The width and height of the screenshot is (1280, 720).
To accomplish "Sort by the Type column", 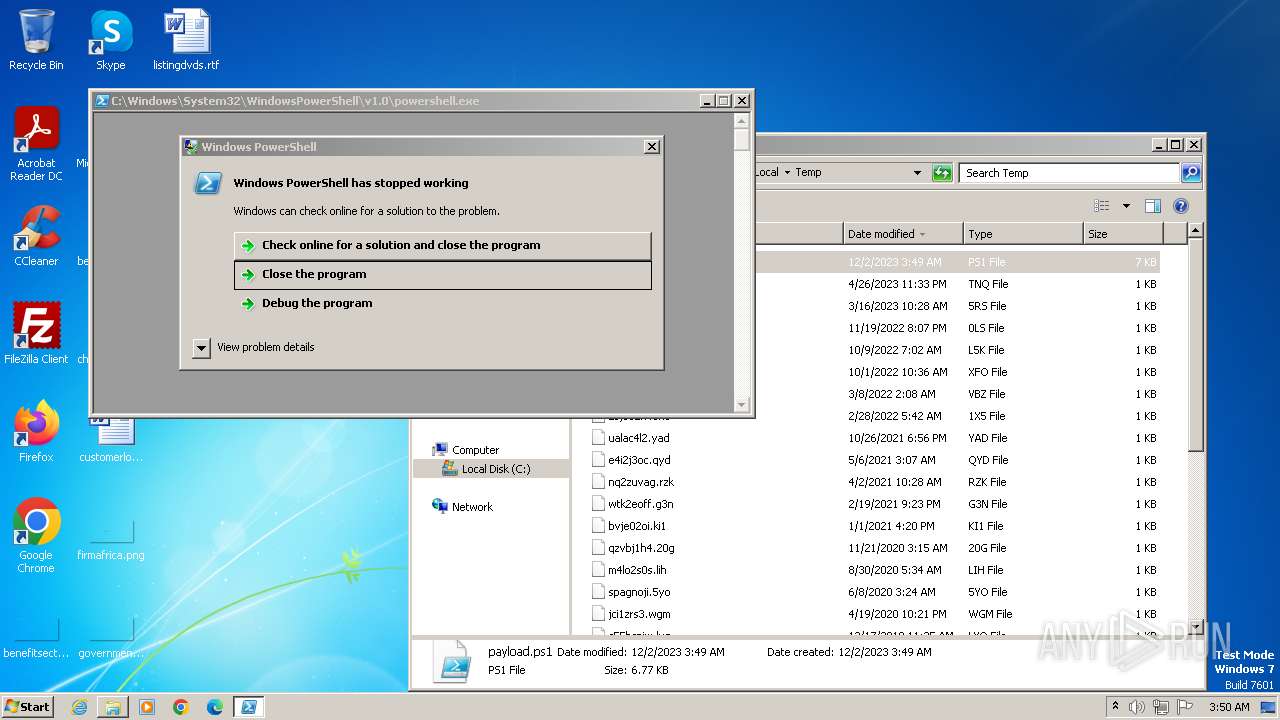I will coord(1023,234).
